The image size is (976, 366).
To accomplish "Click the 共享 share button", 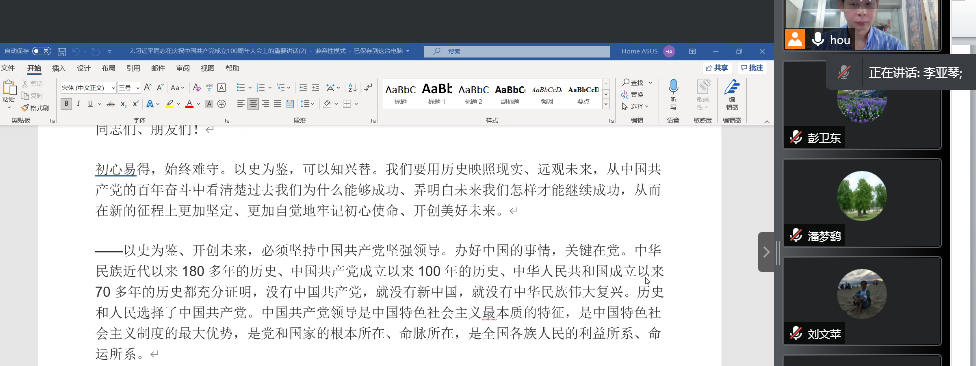I will coord(716,68).
